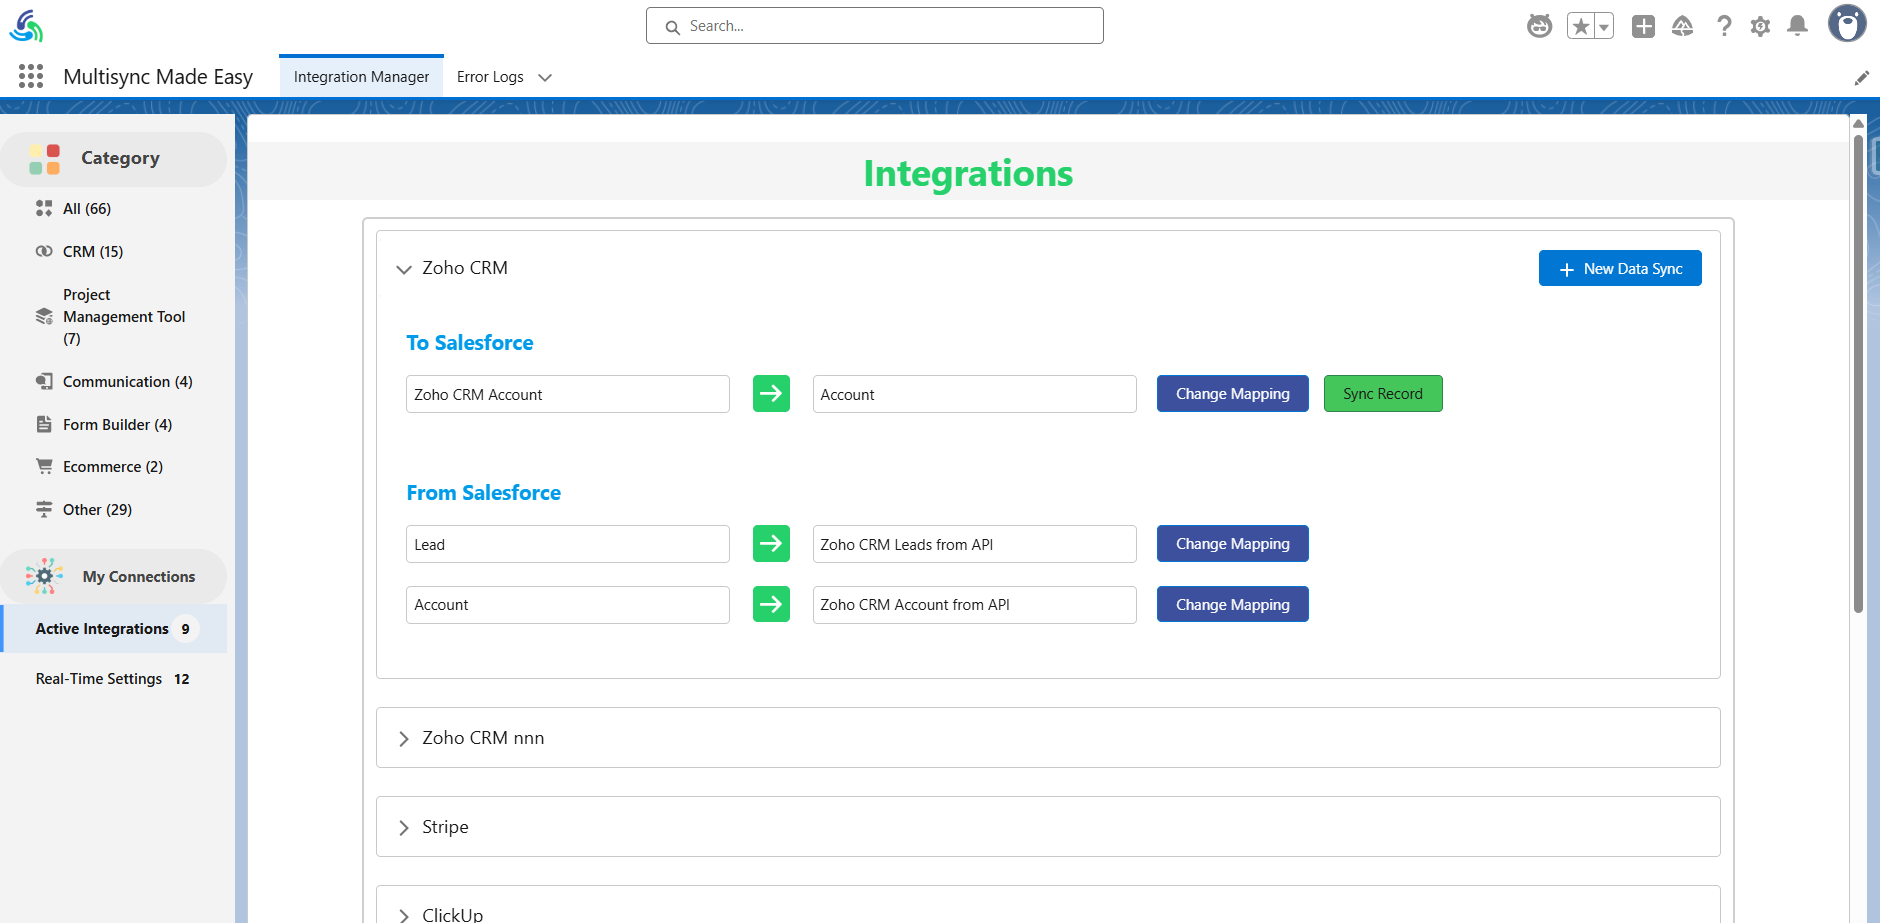Open the Global Actions plus icon
This screenshot has height=923, width=1880.
(1643, 26)
